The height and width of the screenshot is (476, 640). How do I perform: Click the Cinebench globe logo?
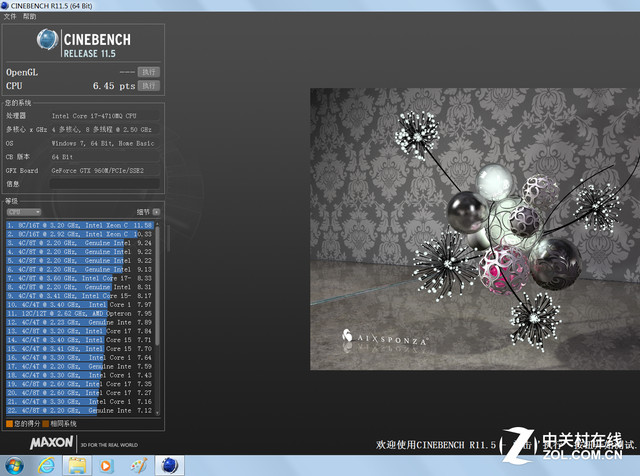click(48, 41)
